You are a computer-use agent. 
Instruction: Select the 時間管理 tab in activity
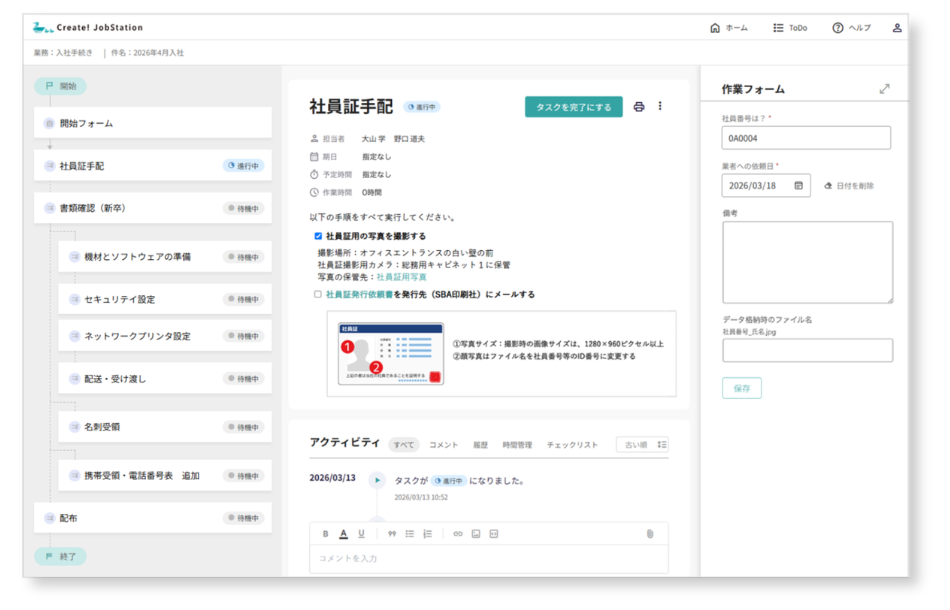pyautogui.click(x=516, y=444)
